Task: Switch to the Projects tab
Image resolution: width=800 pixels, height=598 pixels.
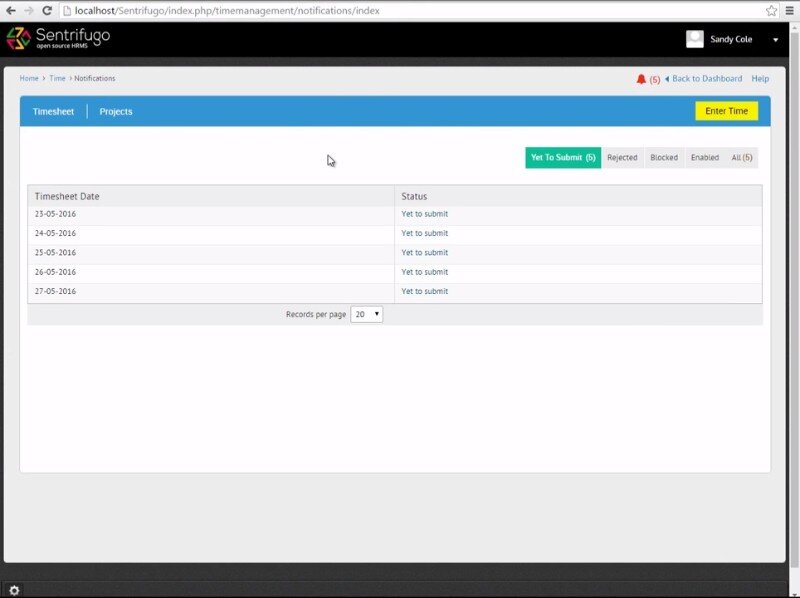Action: [116, 111]
